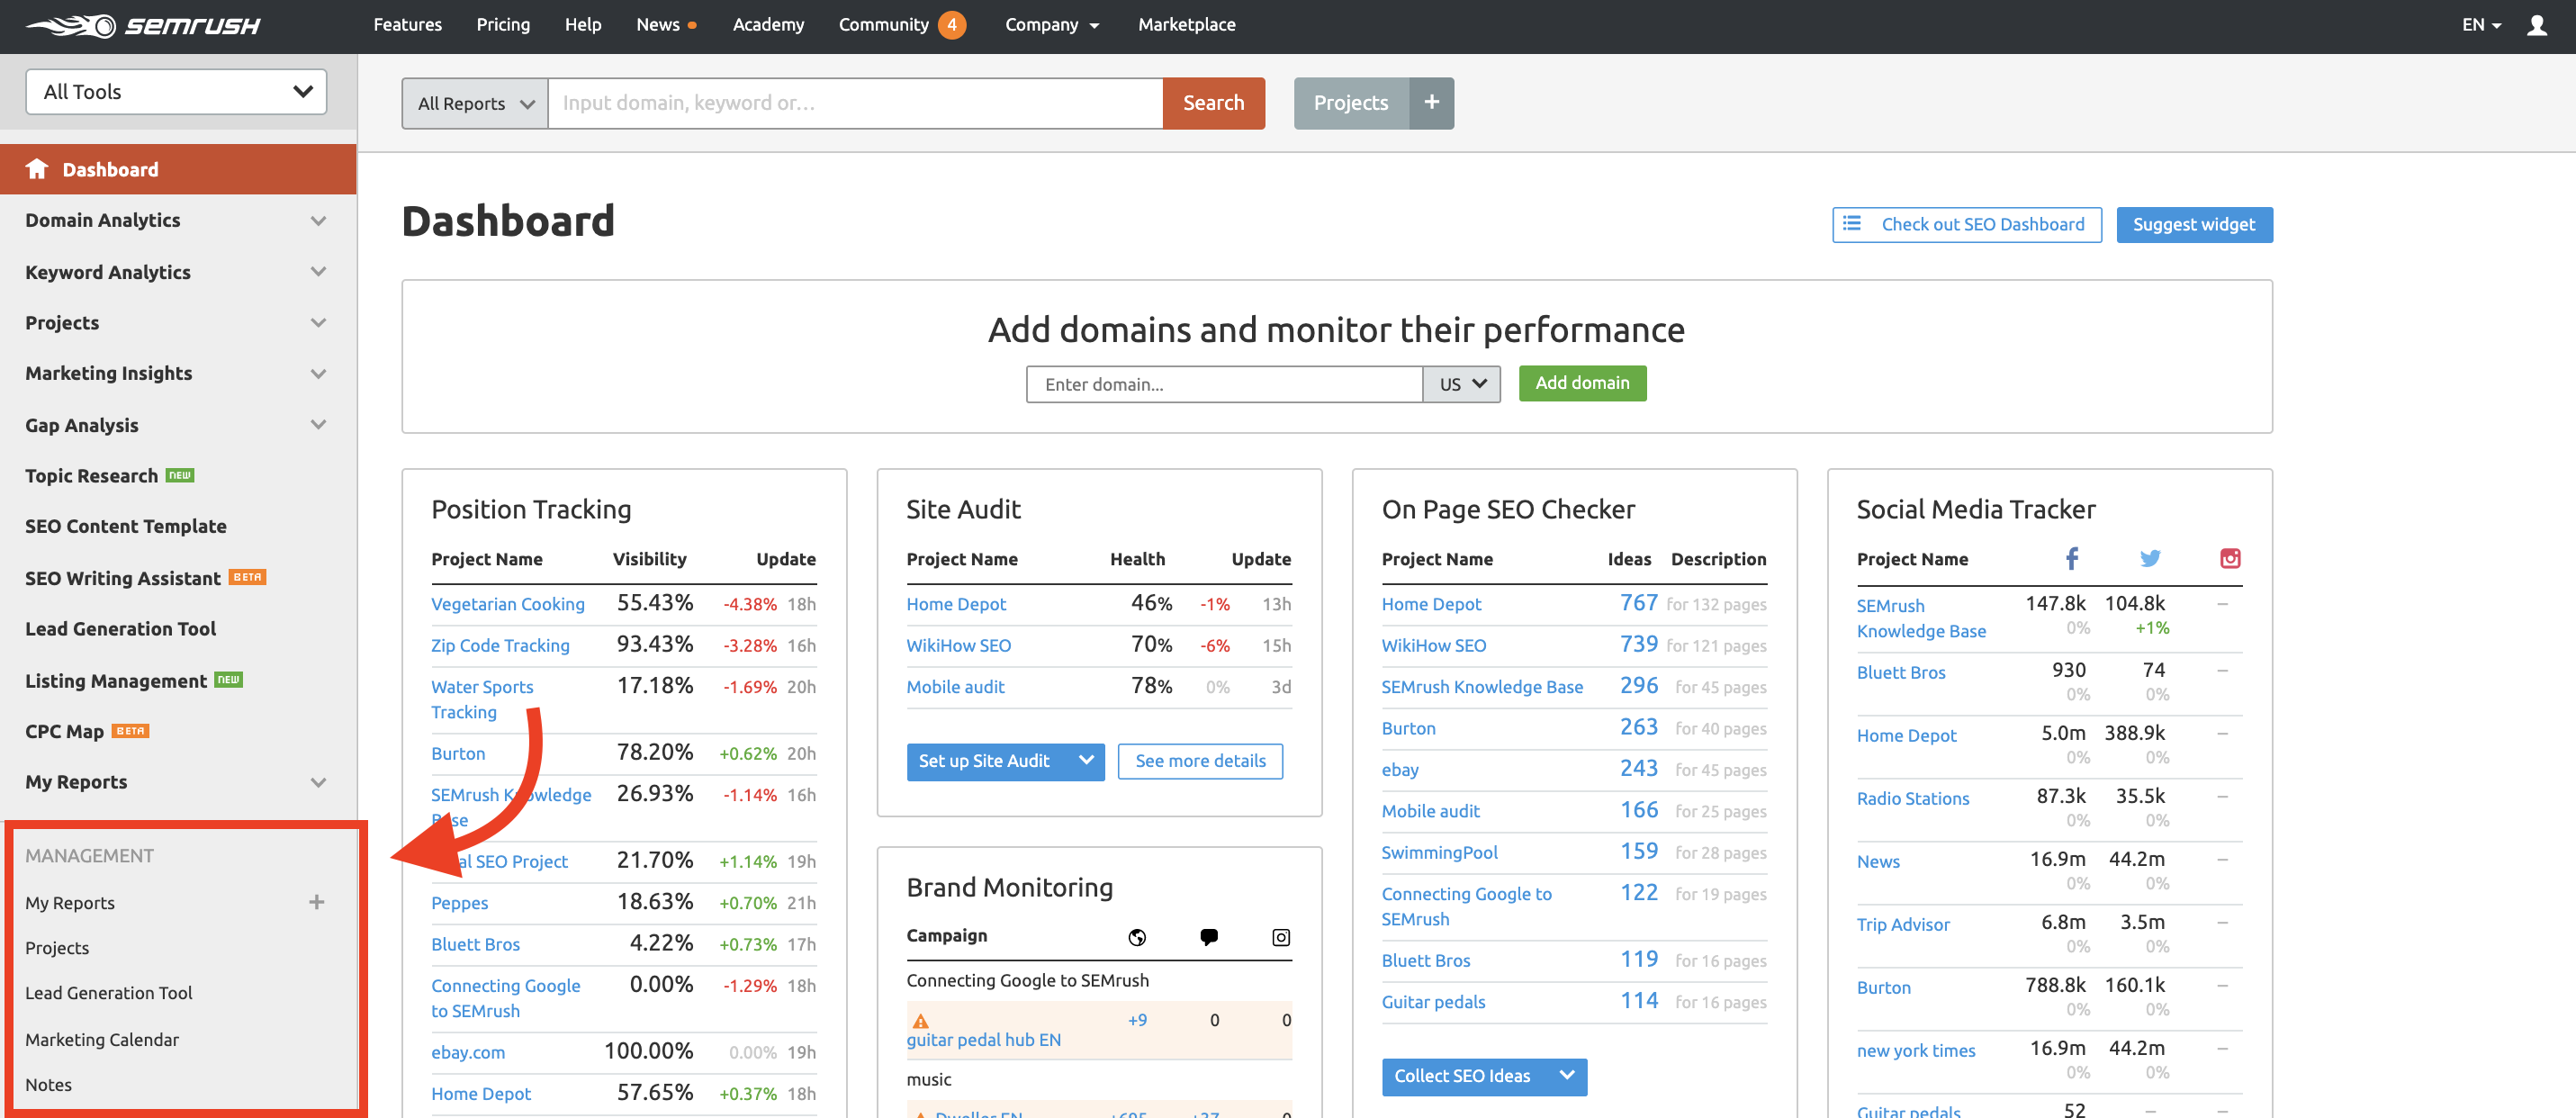
Task: Expand Gap Analysis section
Action: [x=318, y=425]
